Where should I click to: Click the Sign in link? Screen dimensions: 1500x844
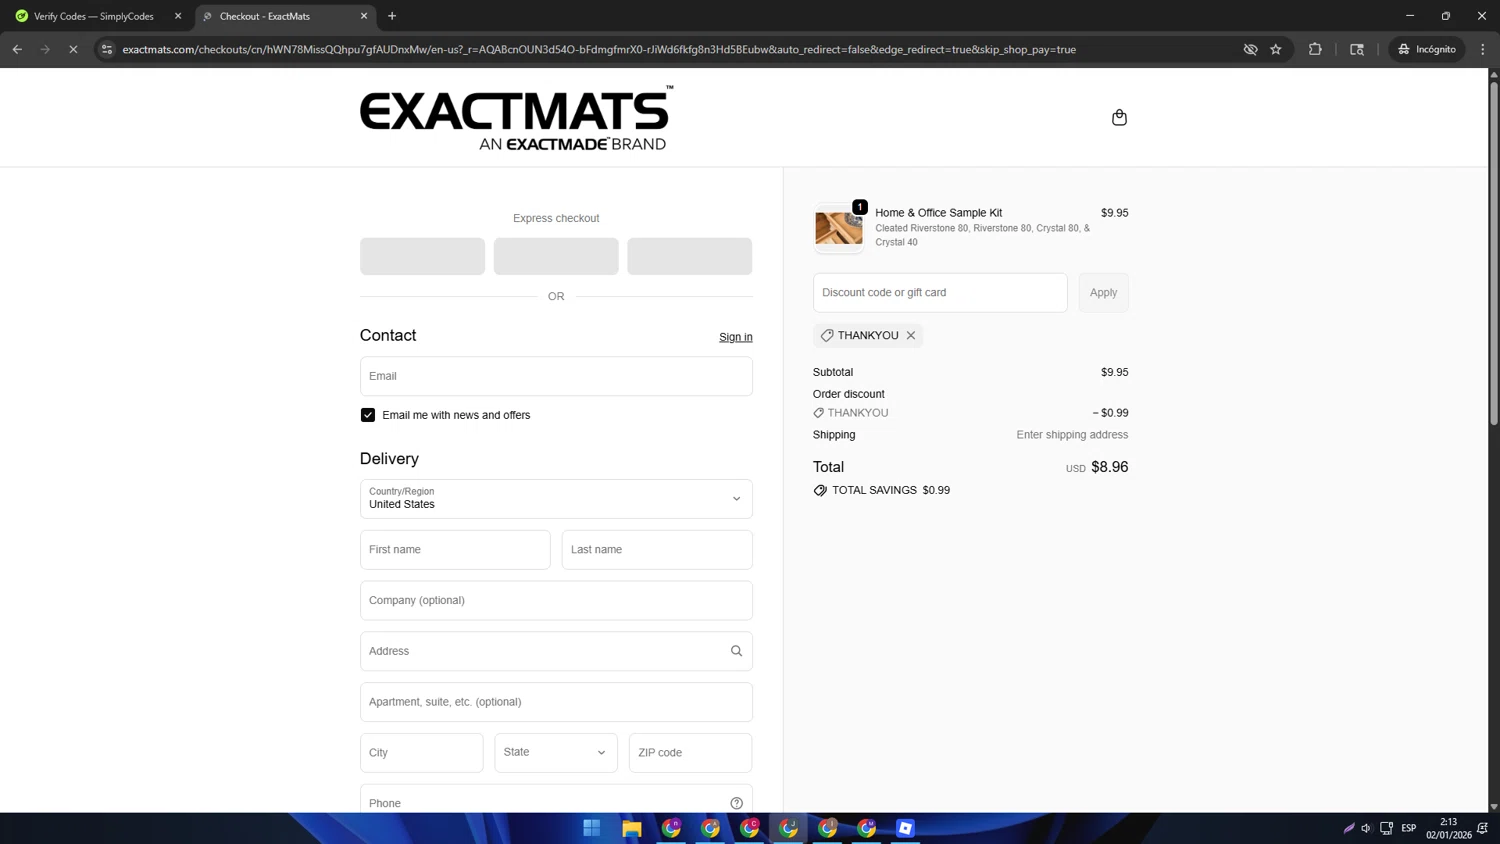[x=736, y=337]
